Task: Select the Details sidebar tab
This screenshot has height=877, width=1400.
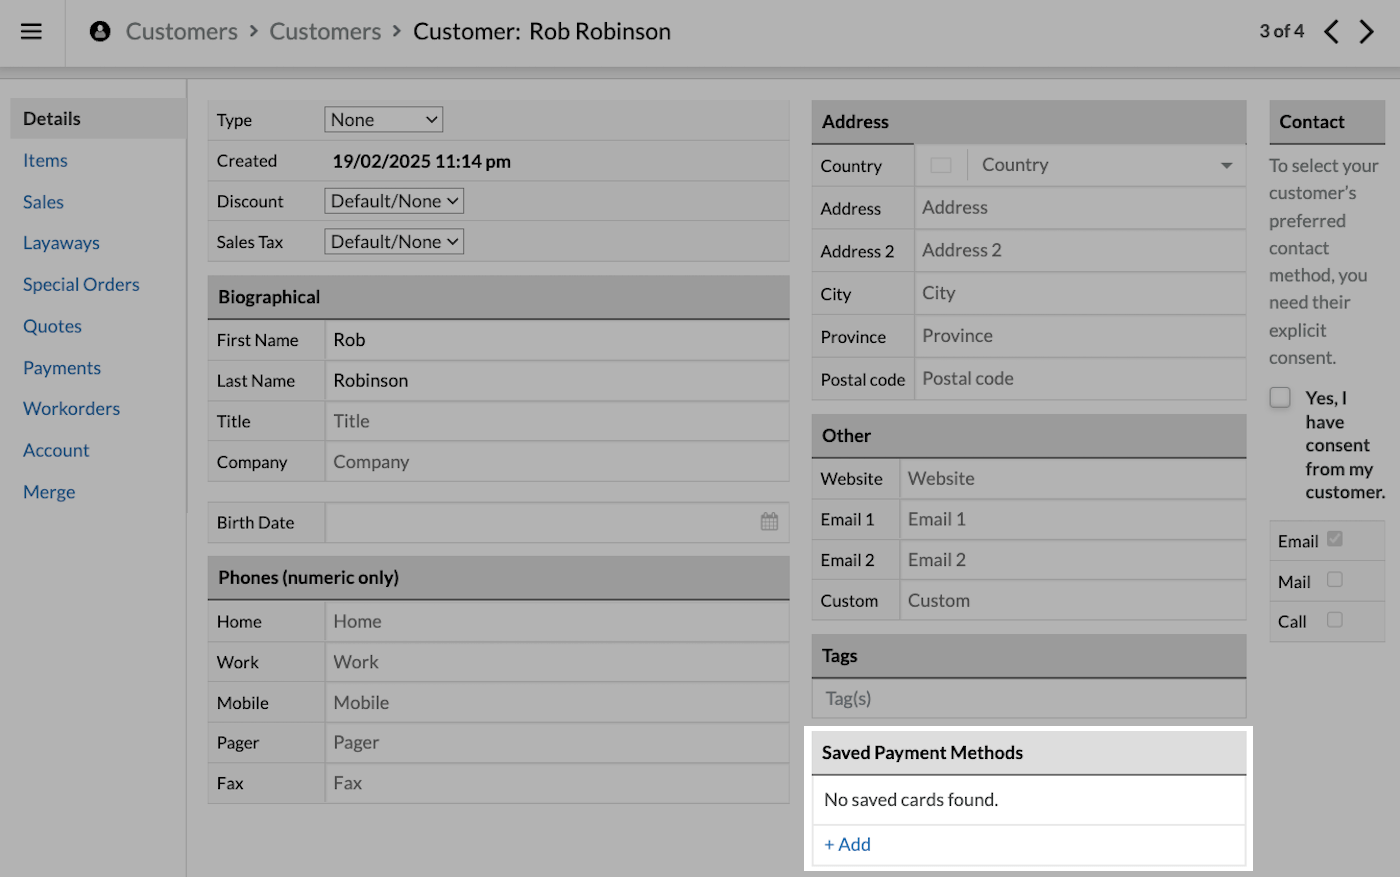Action: pyautogui.click(x=98, y=118)
